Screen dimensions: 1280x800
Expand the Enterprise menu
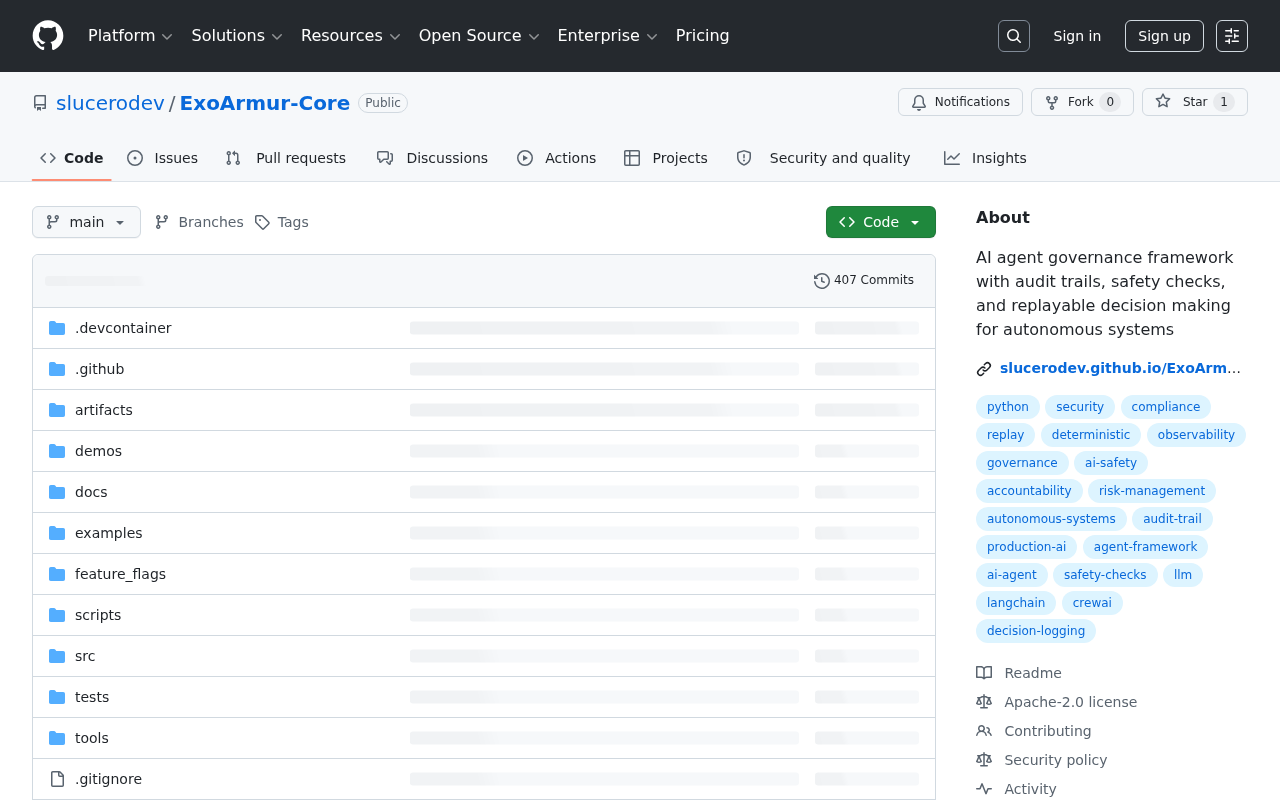coord(607,36)
